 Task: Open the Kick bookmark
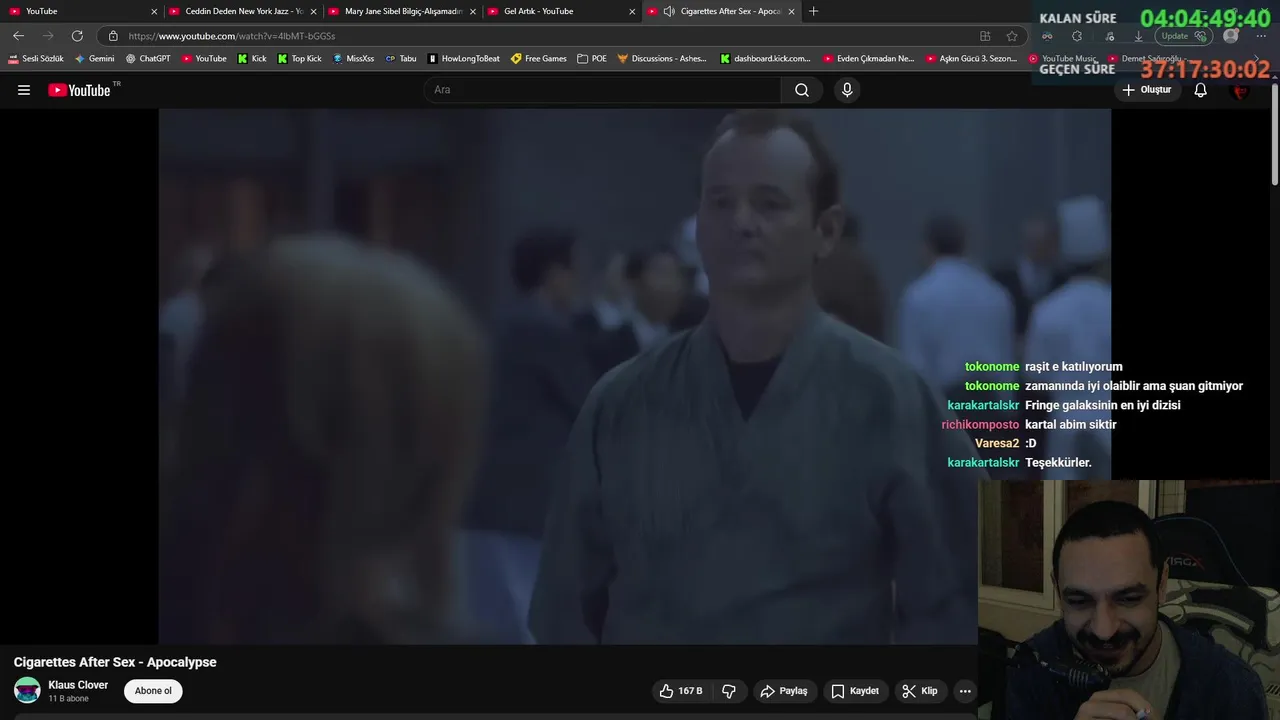252,59
